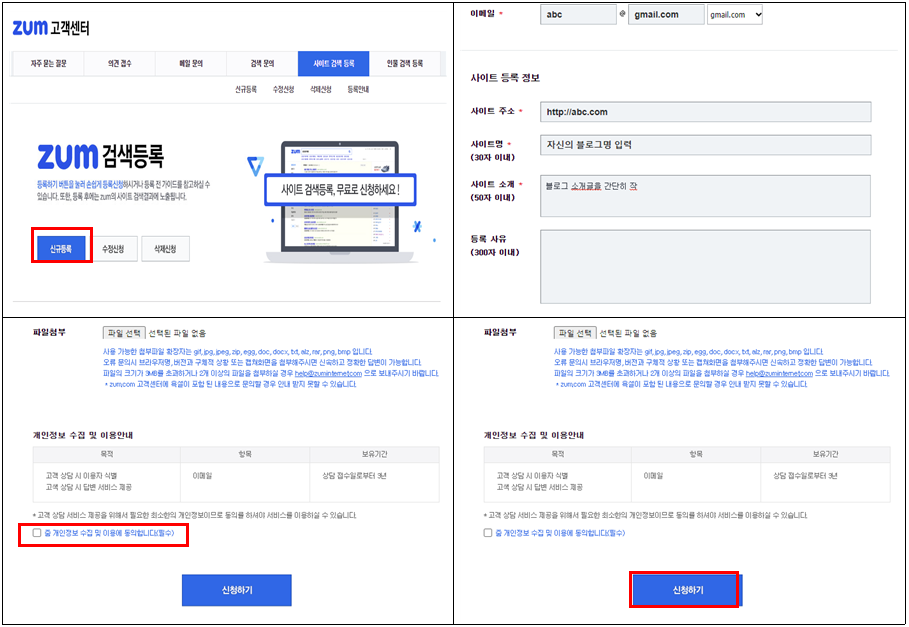Click the 사이트 등록 정보 section heading

[x=505, y=78]
